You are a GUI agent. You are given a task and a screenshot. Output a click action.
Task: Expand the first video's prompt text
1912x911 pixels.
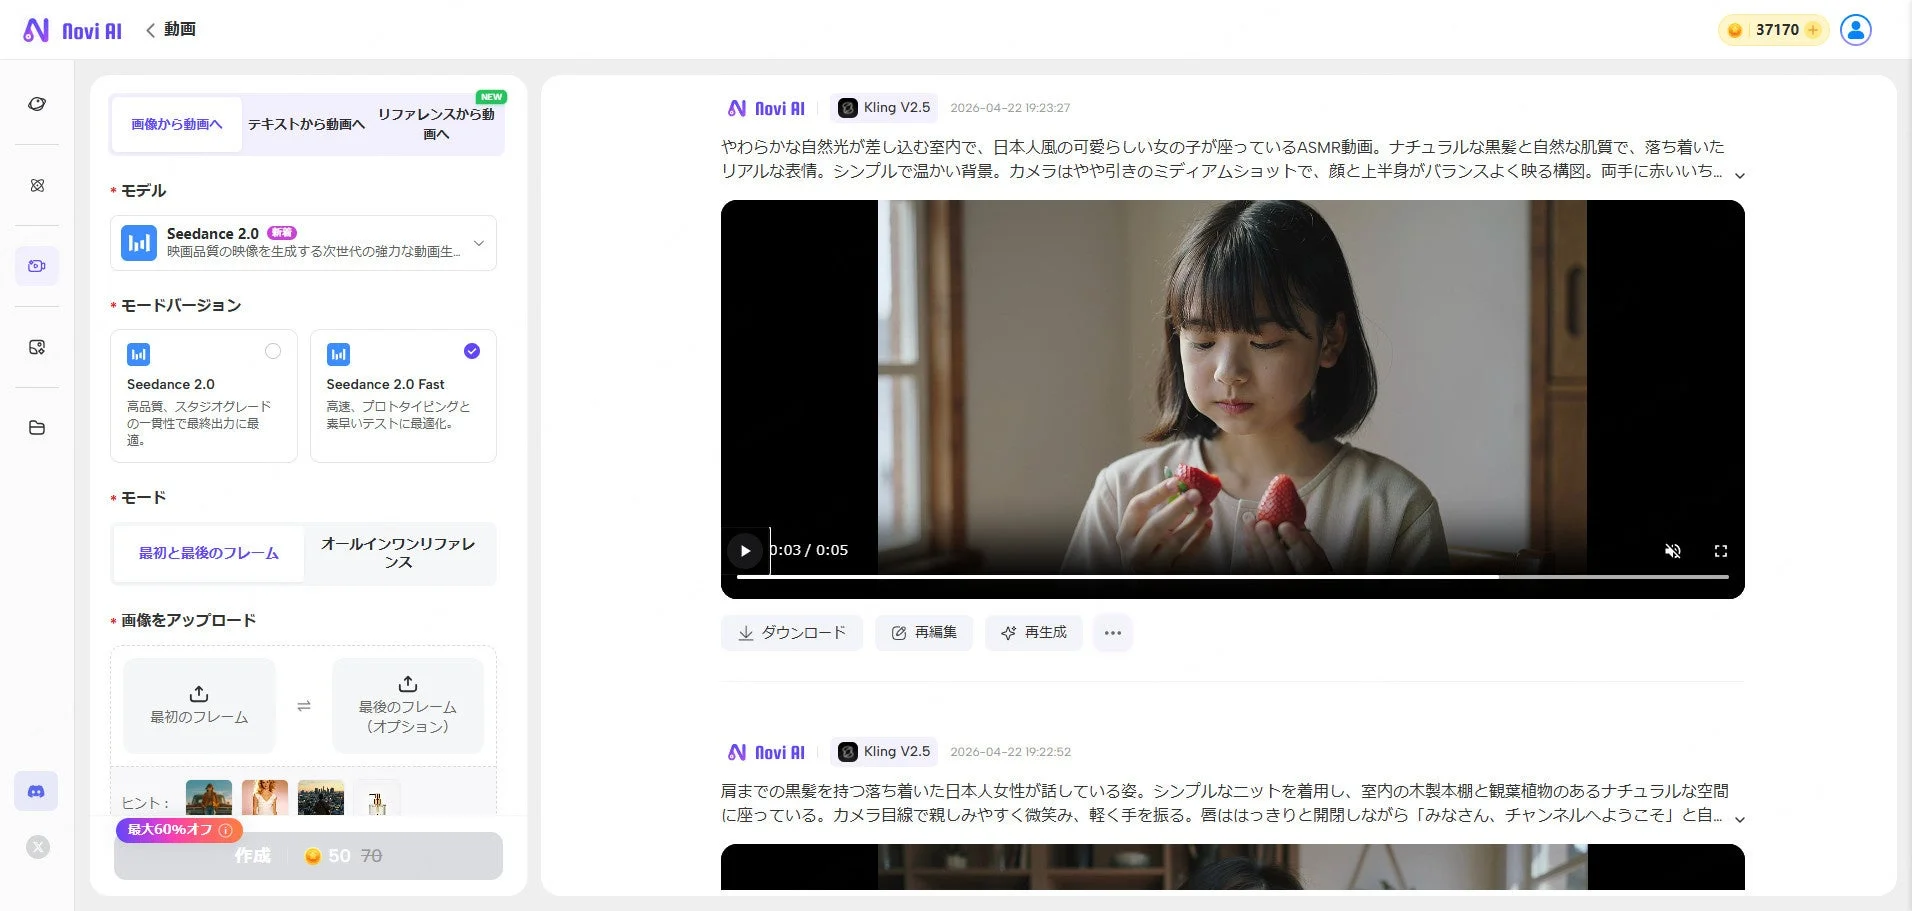click(x=1740, y=174)
